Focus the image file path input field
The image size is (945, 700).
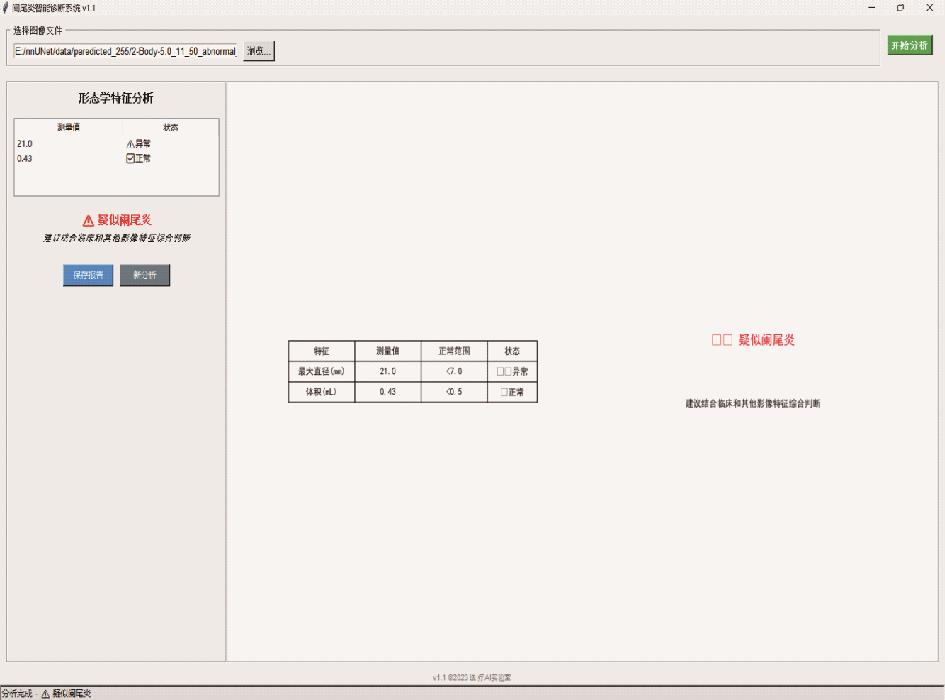[x=125, y=50]
